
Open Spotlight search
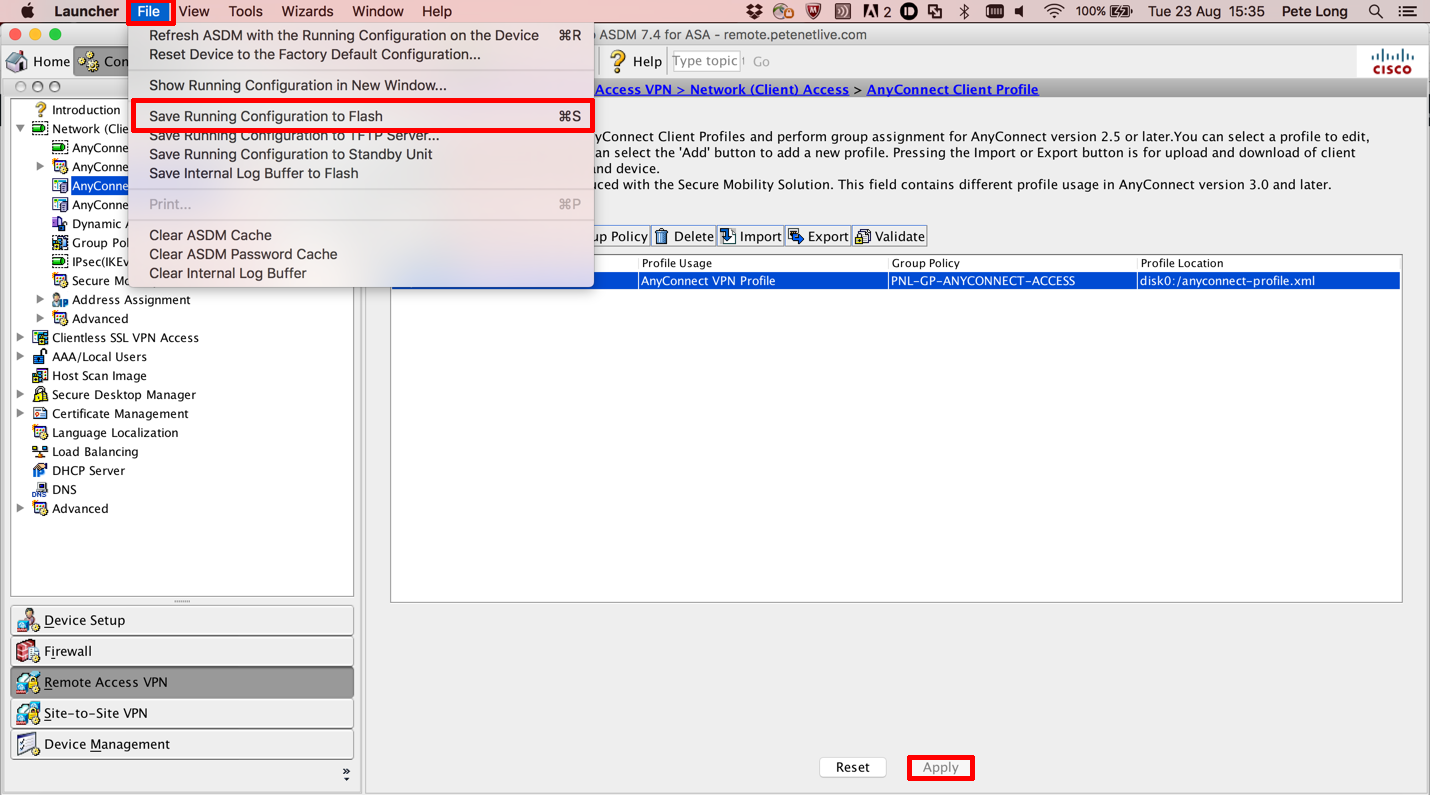[1376, 12]
